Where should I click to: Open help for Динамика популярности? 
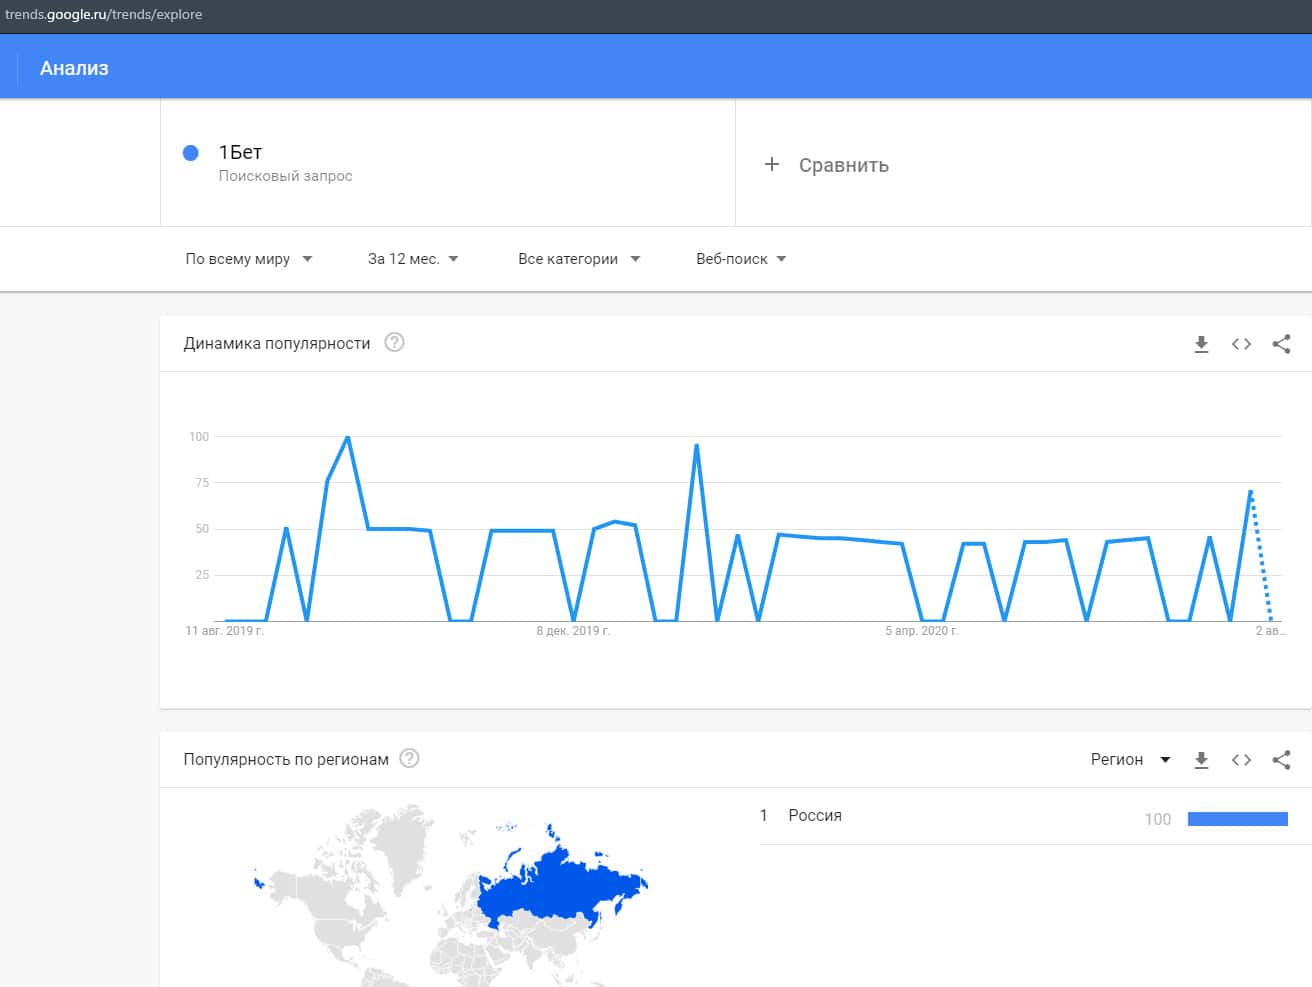[395, 343]
